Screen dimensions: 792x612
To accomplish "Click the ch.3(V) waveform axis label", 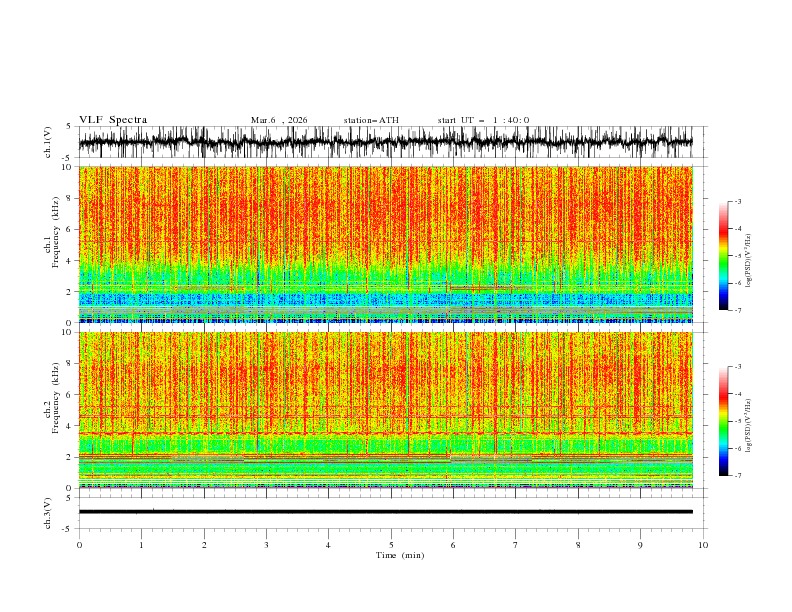I will tap(48, 513).
